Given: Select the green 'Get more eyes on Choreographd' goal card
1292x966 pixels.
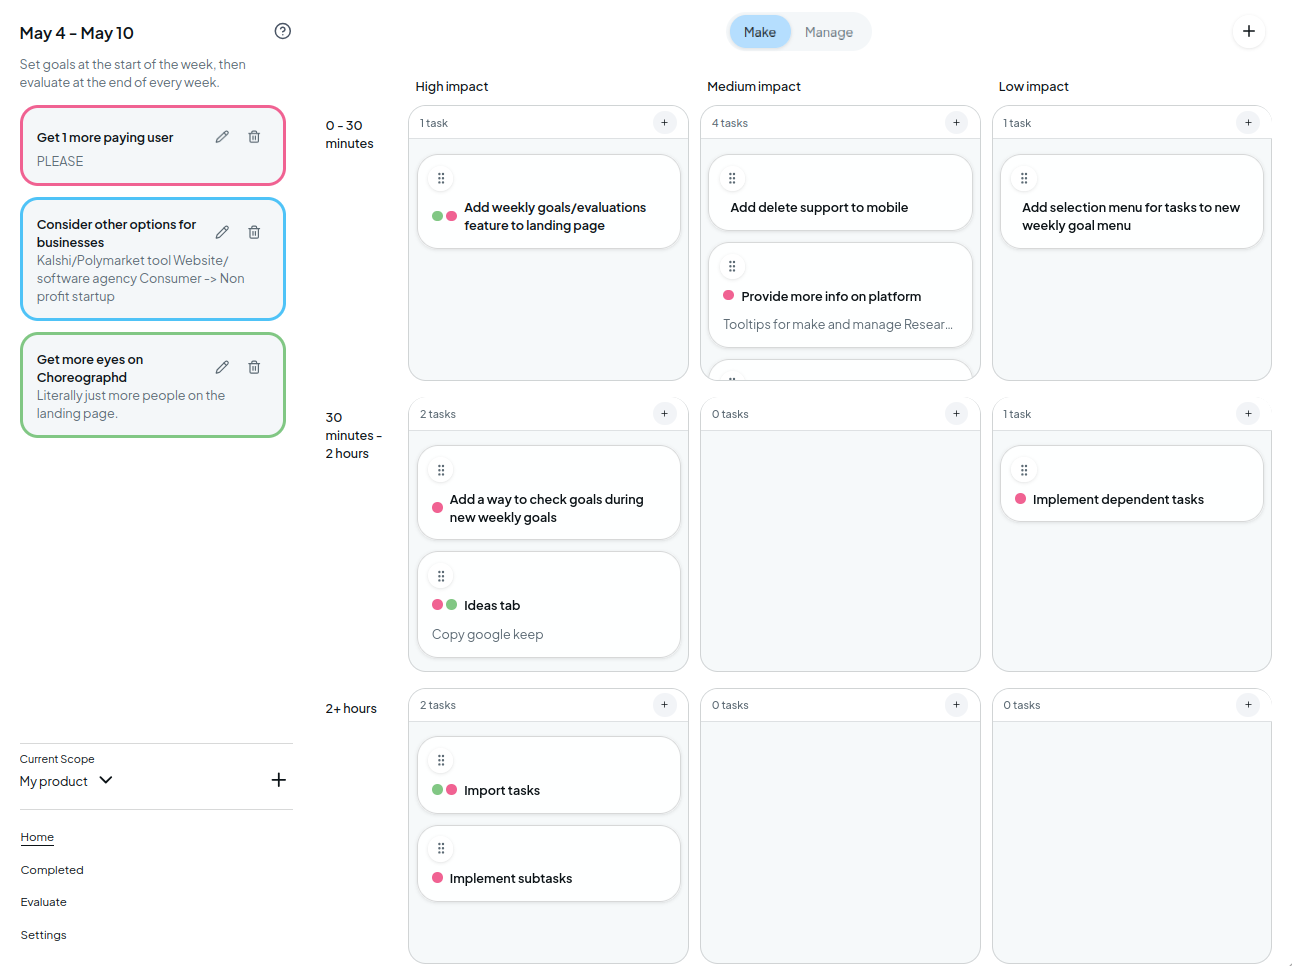Looking at the screenshot, I should [153, 385].
